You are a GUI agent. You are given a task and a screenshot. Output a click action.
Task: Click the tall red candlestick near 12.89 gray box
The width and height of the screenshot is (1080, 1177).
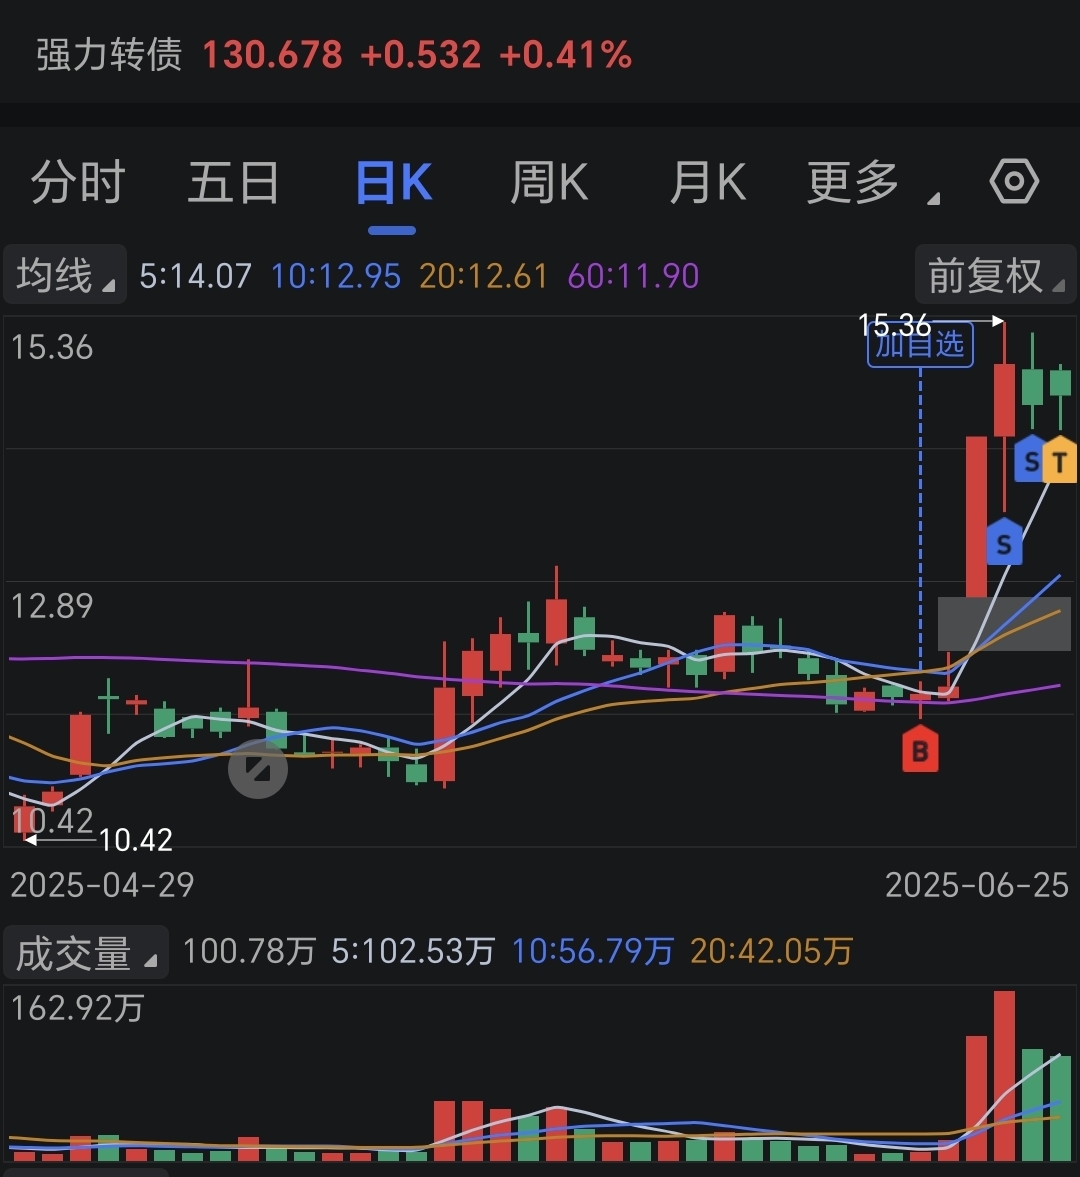coord(976,517)
